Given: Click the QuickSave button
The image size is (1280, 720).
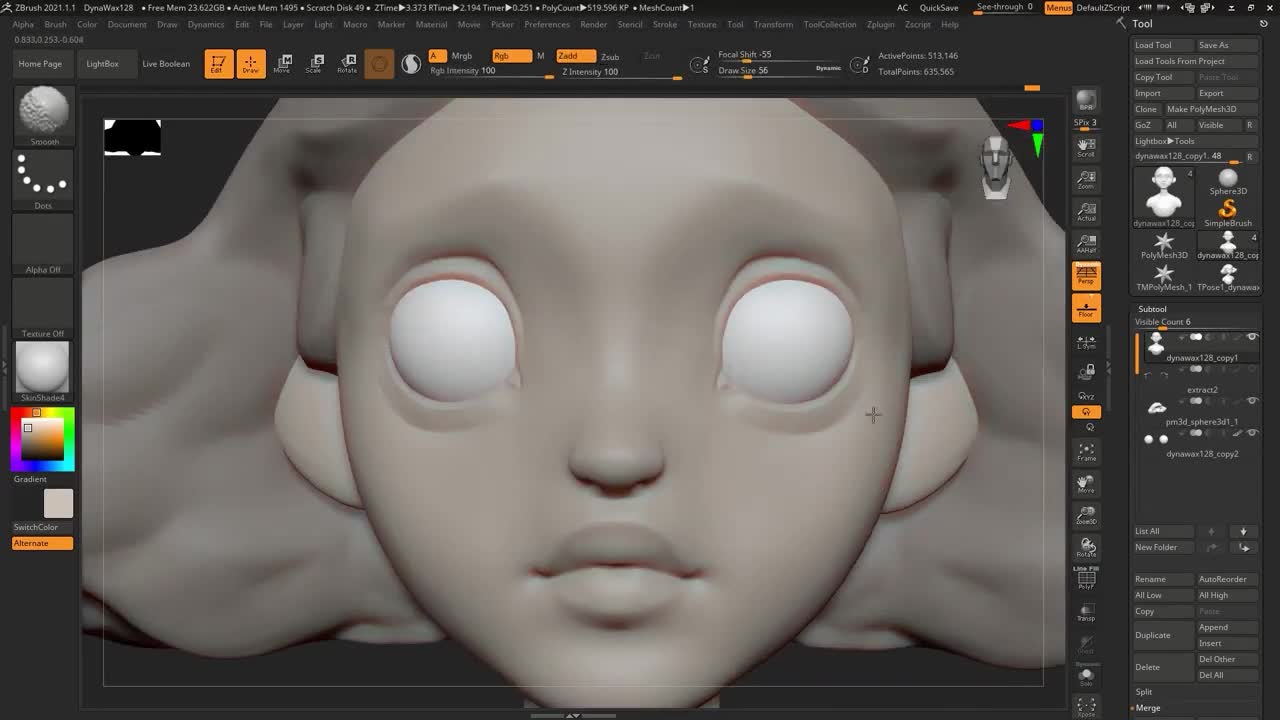Looking at the screenshot, I should (939, 8).
